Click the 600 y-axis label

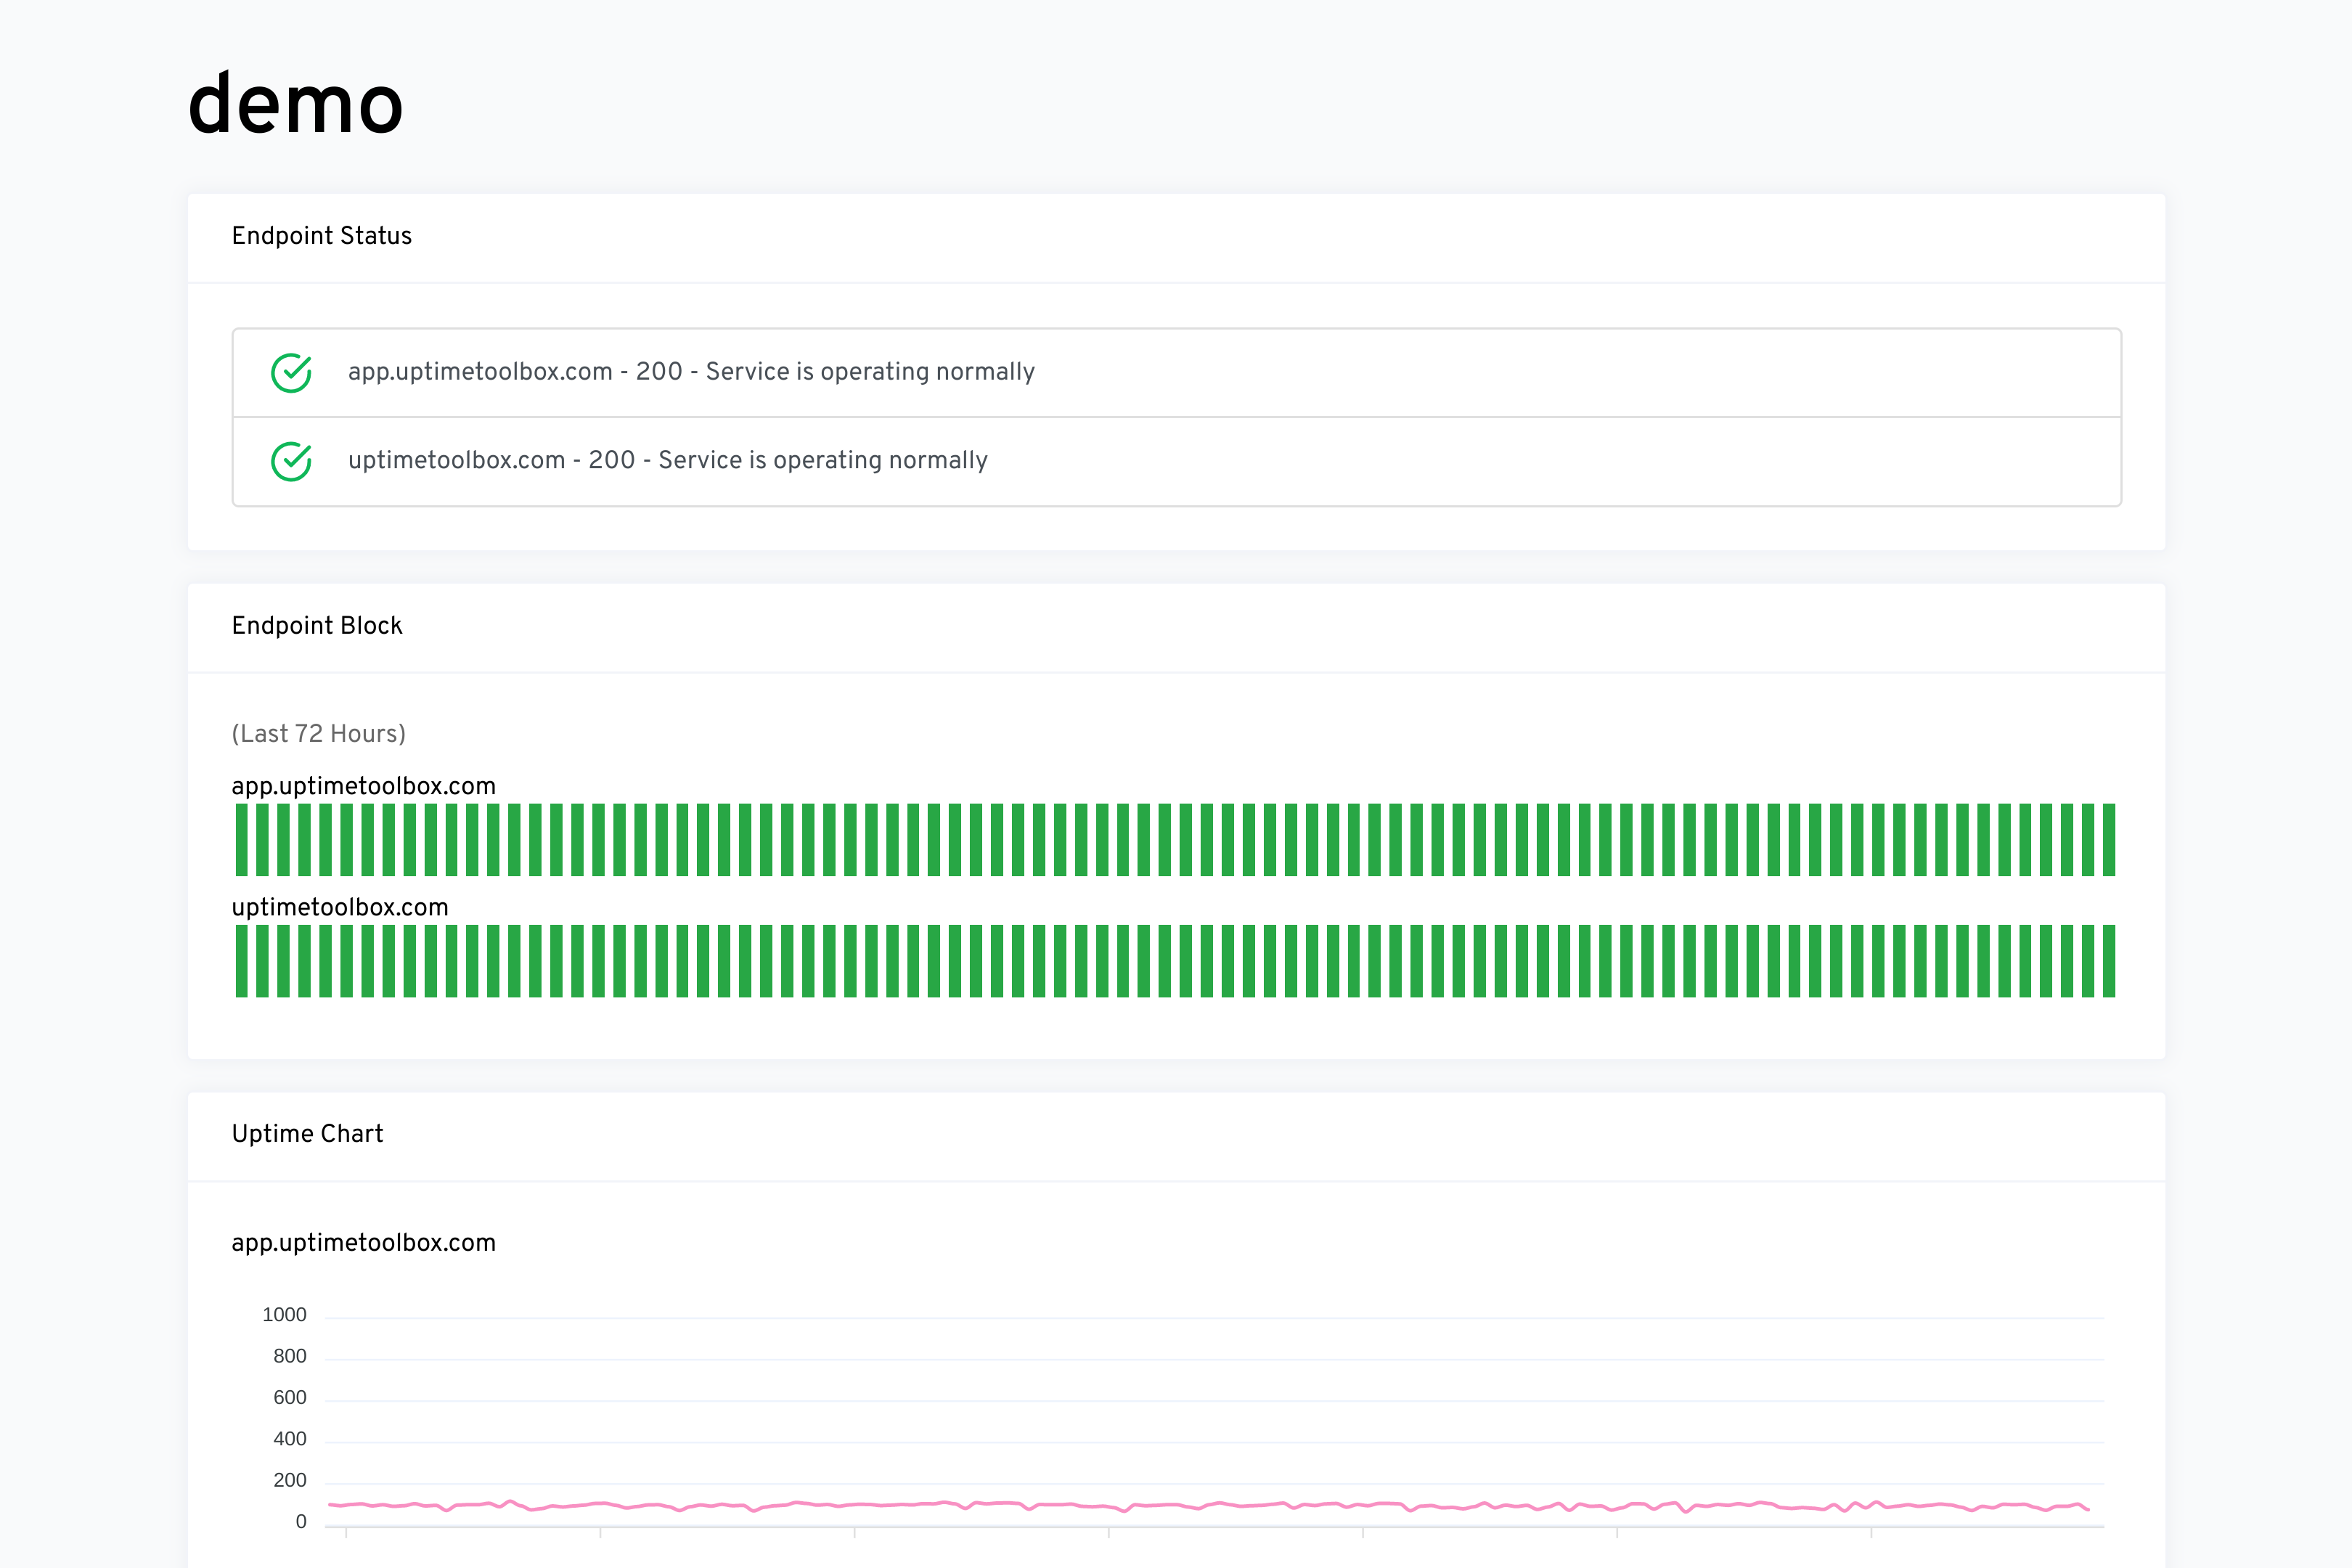(x=290, y=1398)
